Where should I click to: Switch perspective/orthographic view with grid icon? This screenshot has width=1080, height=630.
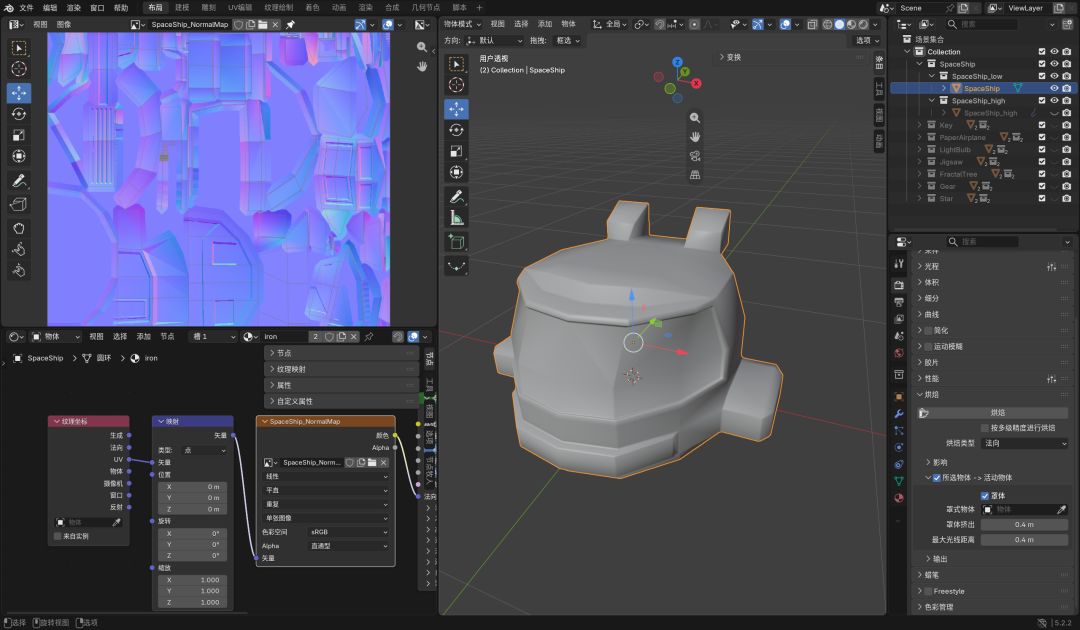(695, 175)
